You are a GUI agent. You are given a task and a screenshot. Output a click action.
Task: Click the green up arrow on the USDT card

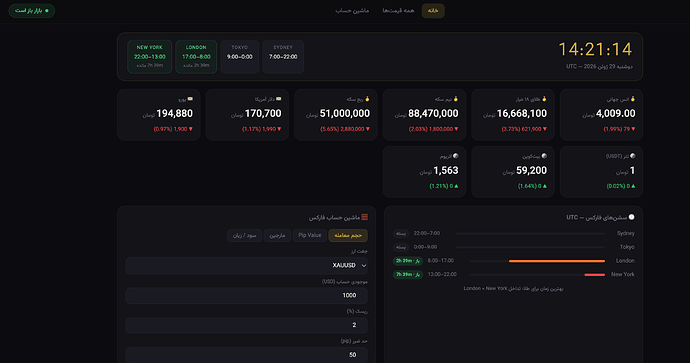[633, 186]
